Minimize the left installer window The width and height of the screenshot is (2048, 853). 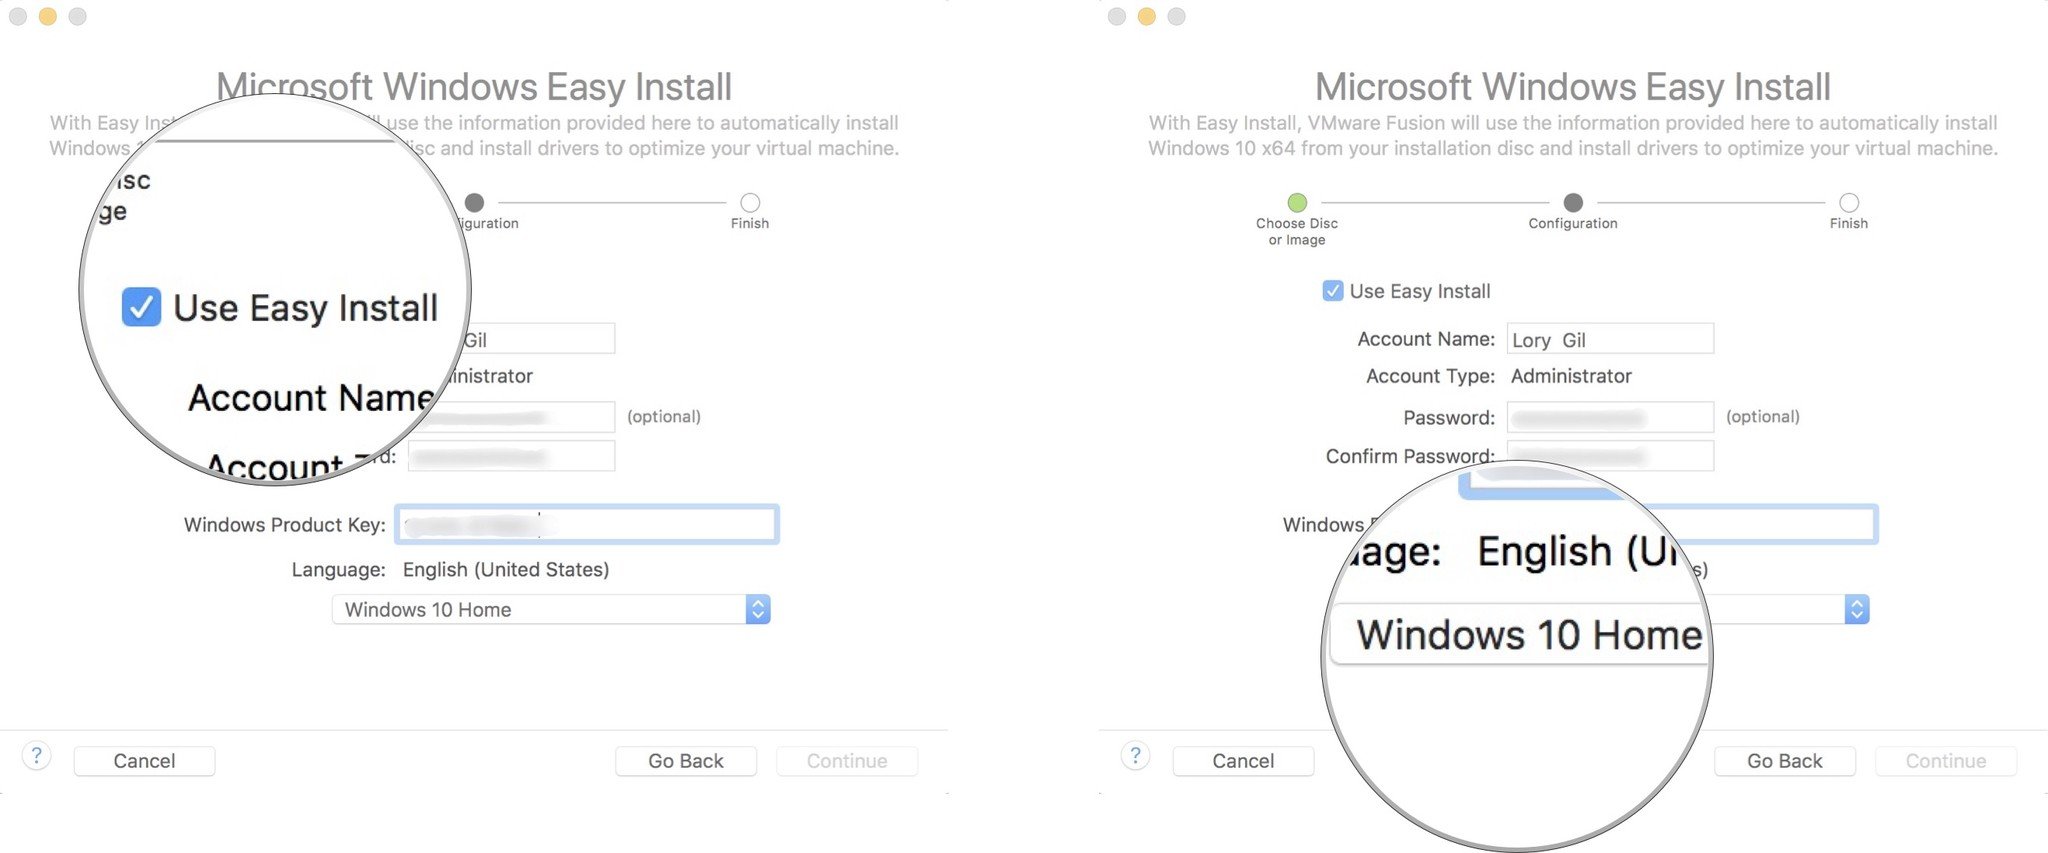47,17
